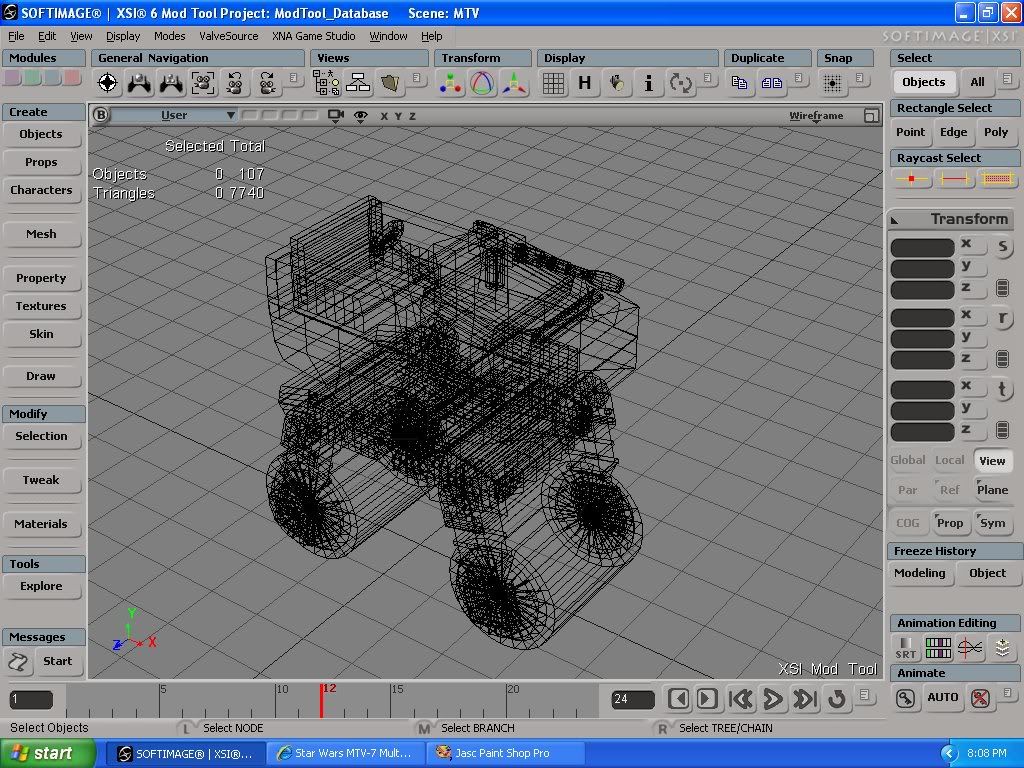Image resolution: width=1024 pixels, height=768 pixels.
Task: Open the Display section options menu icon
Action: (x=708, y=78)
